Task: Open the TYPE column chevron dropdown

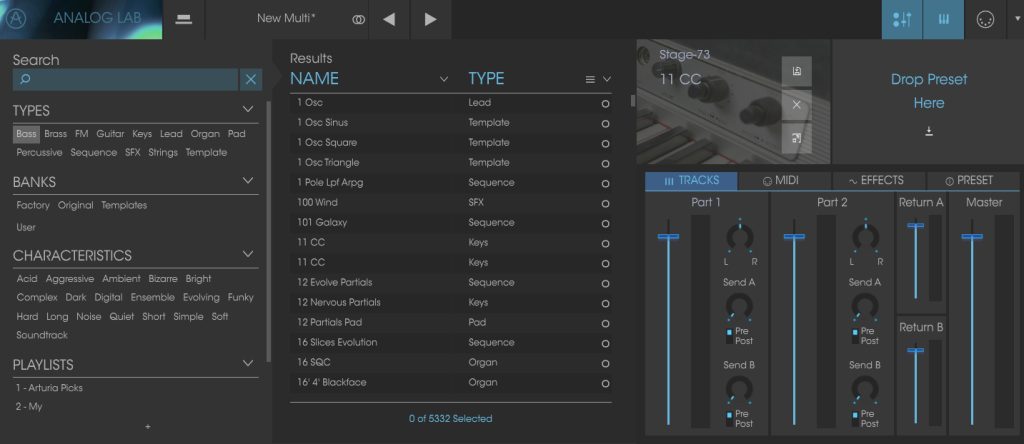Action: [607, 80]
